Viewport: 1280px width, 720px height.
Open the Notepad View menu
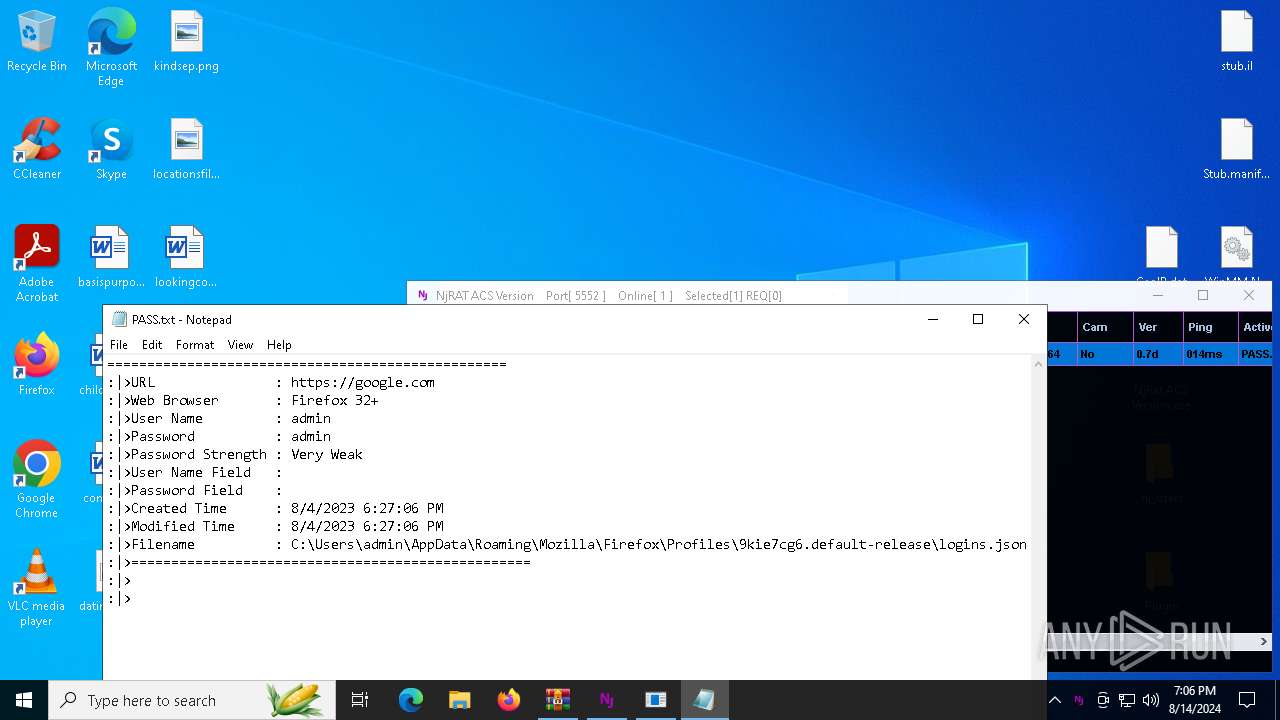tap(240, 344)
